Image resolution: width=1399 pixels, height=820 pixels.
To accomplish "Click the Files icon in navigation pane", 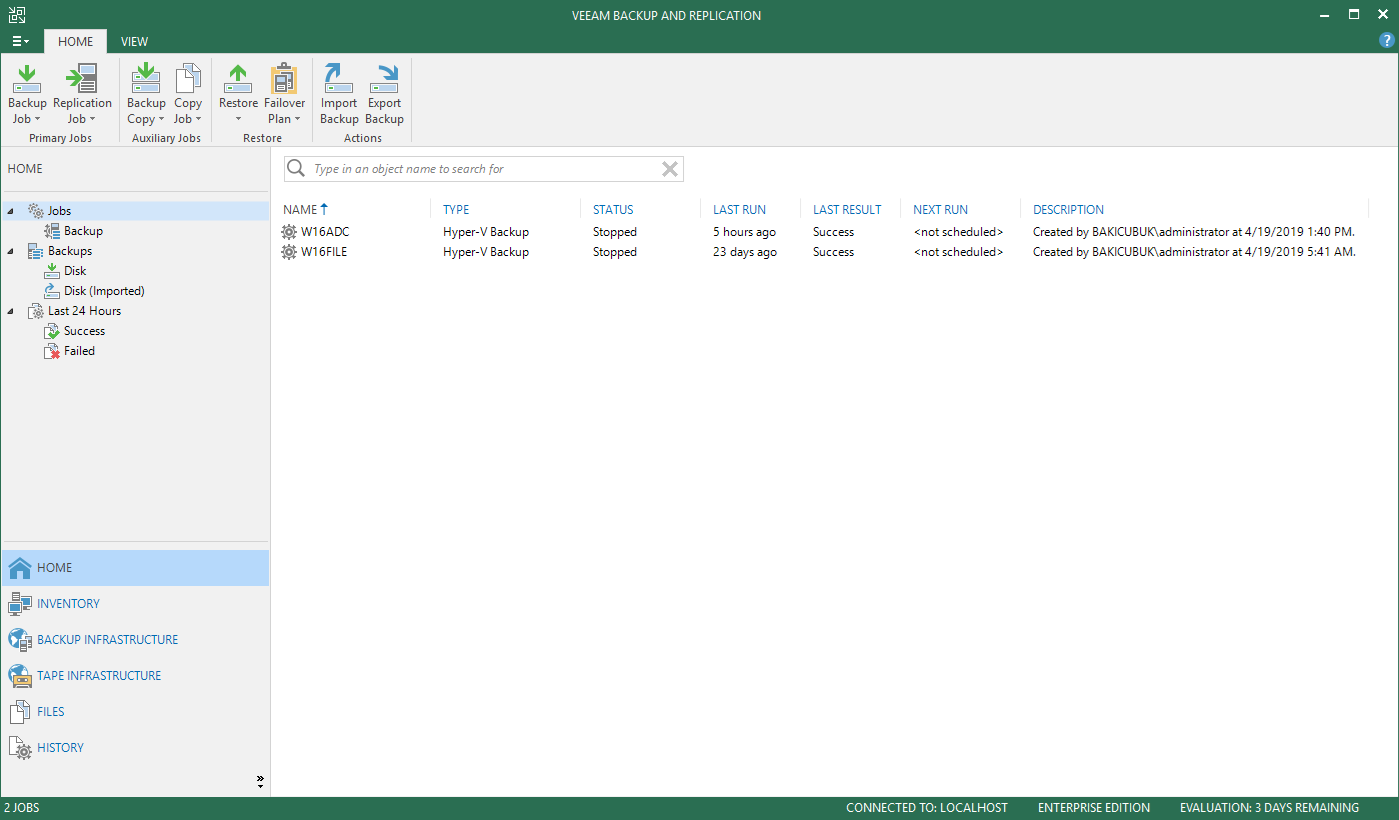I will (x=20, y=712).
